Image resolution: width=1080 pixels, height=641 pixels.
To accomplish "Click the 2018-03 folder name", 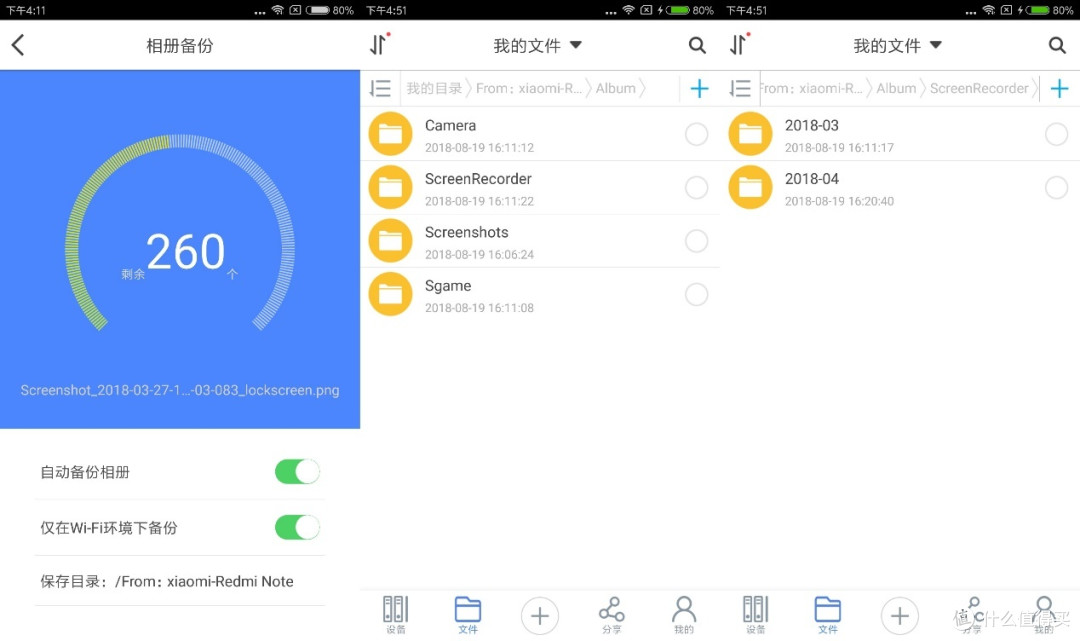I will [x=811, y=125].
